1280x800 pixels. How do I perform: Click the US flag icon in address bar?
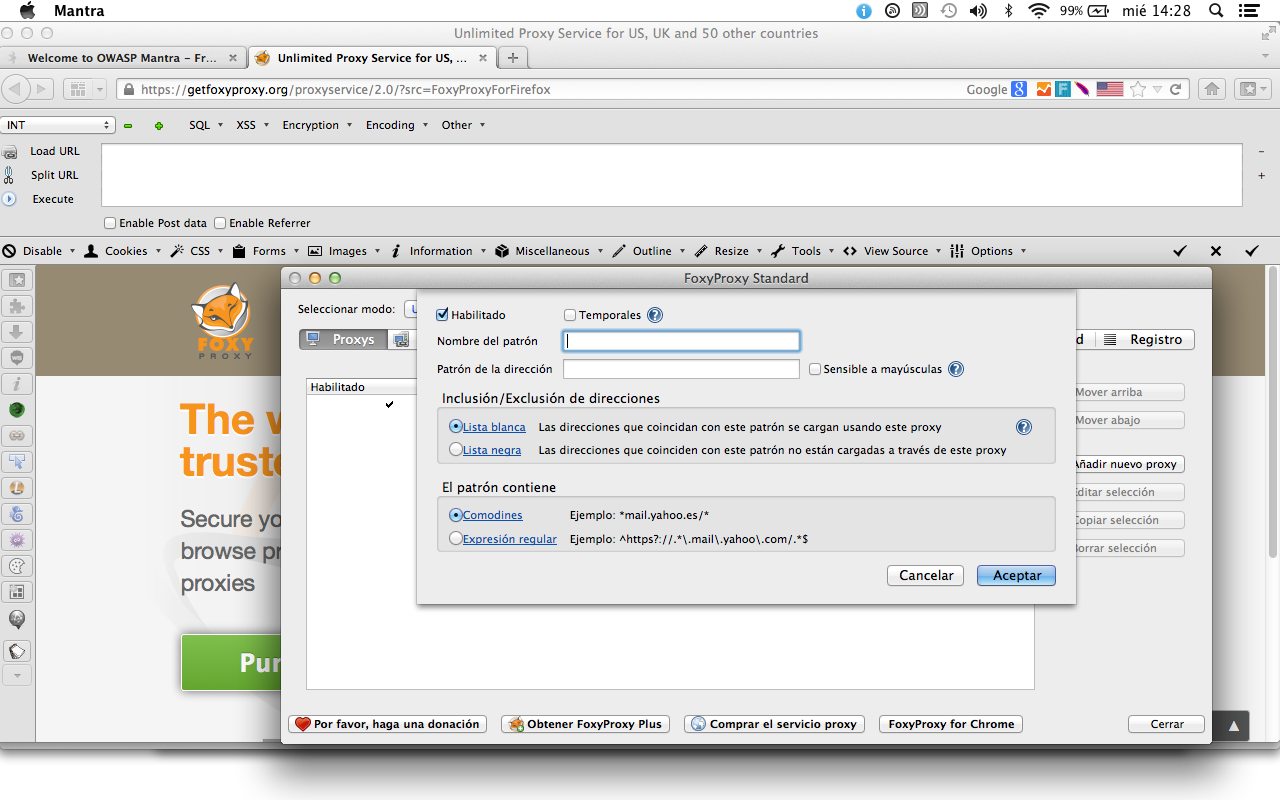click(x=1110, y=89)
